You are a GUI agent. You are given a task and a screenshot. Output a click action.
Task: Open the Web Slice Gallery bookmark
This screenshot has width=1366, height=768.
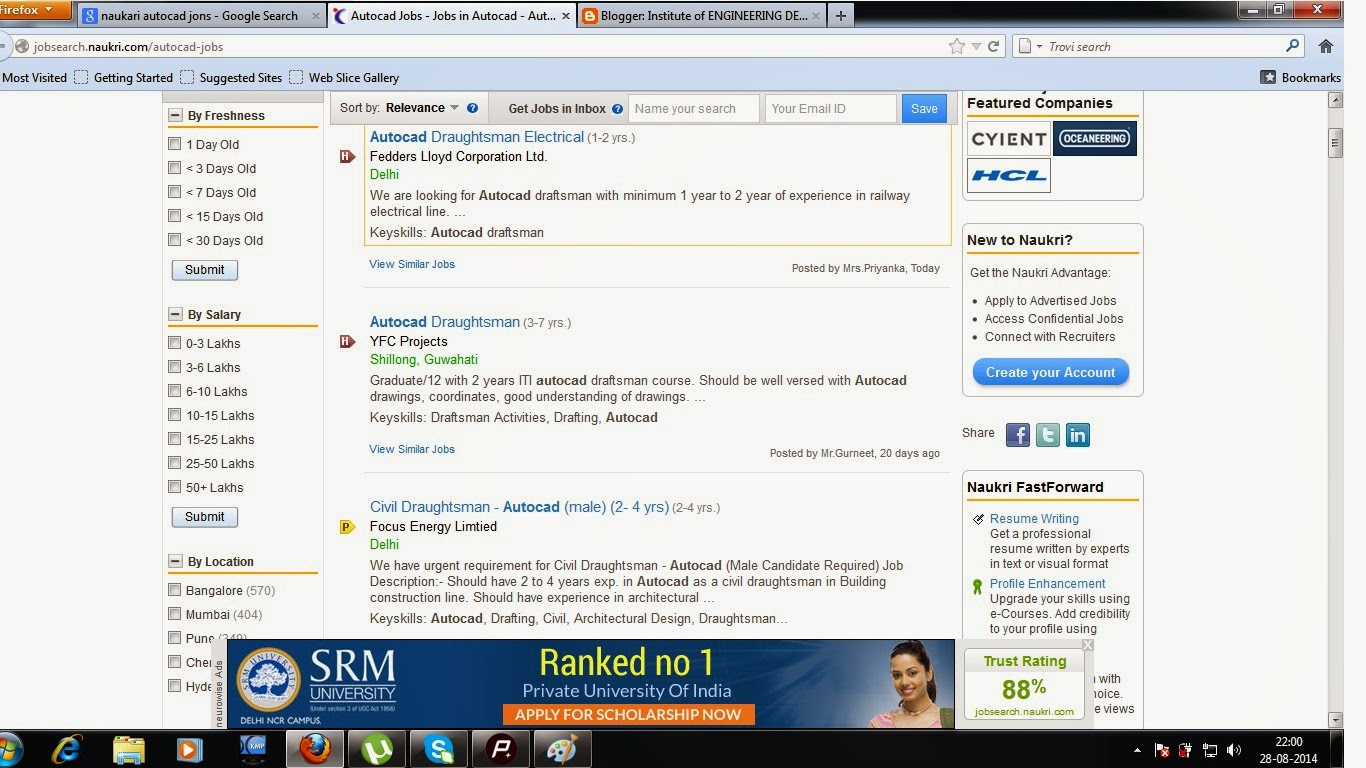(x=344, y=77)
